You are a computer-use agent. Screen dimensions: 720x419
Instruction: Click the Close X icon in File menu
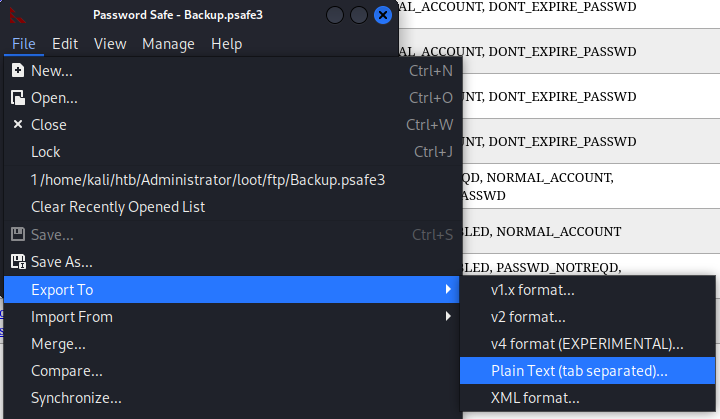coord(17,125)
